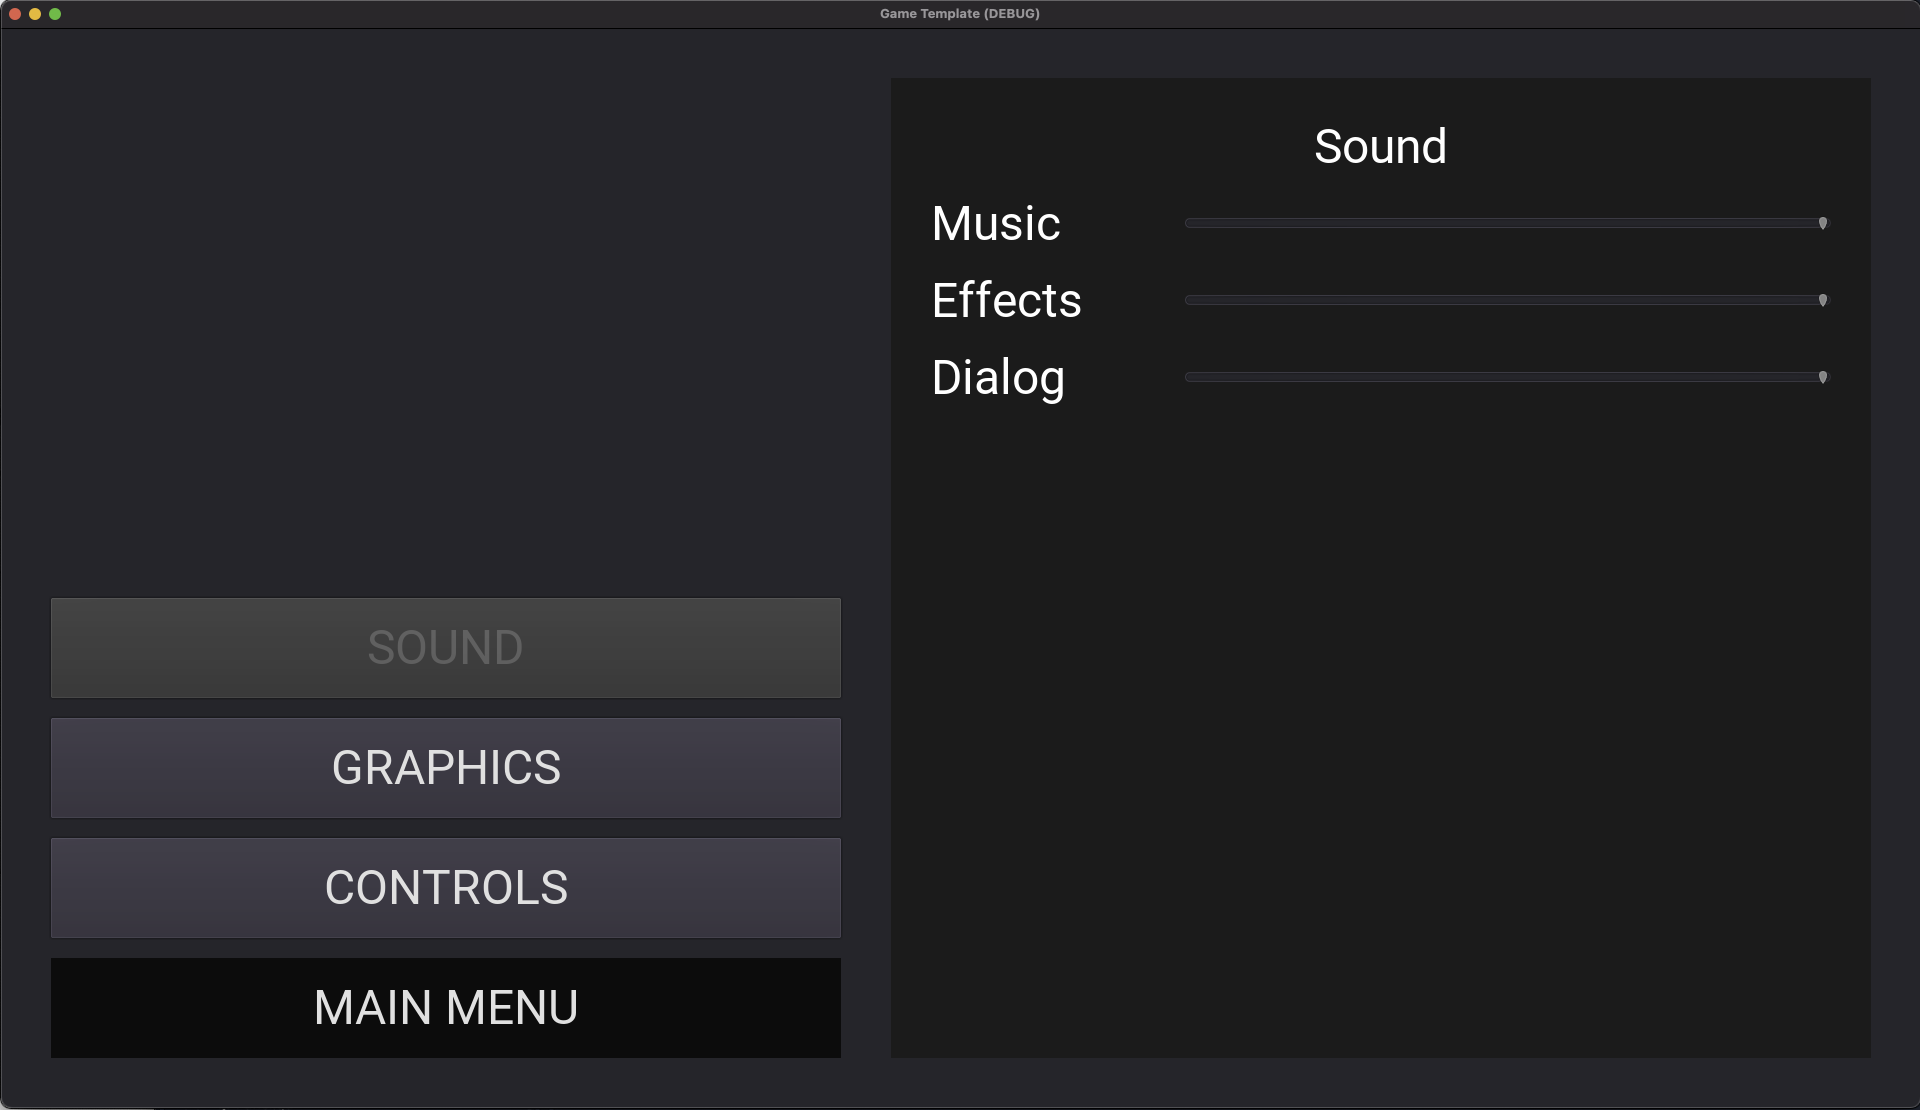Screen dimensions: 1920x1110
Task: Click the far left end of Effects slider
Action: (1189, 300)
